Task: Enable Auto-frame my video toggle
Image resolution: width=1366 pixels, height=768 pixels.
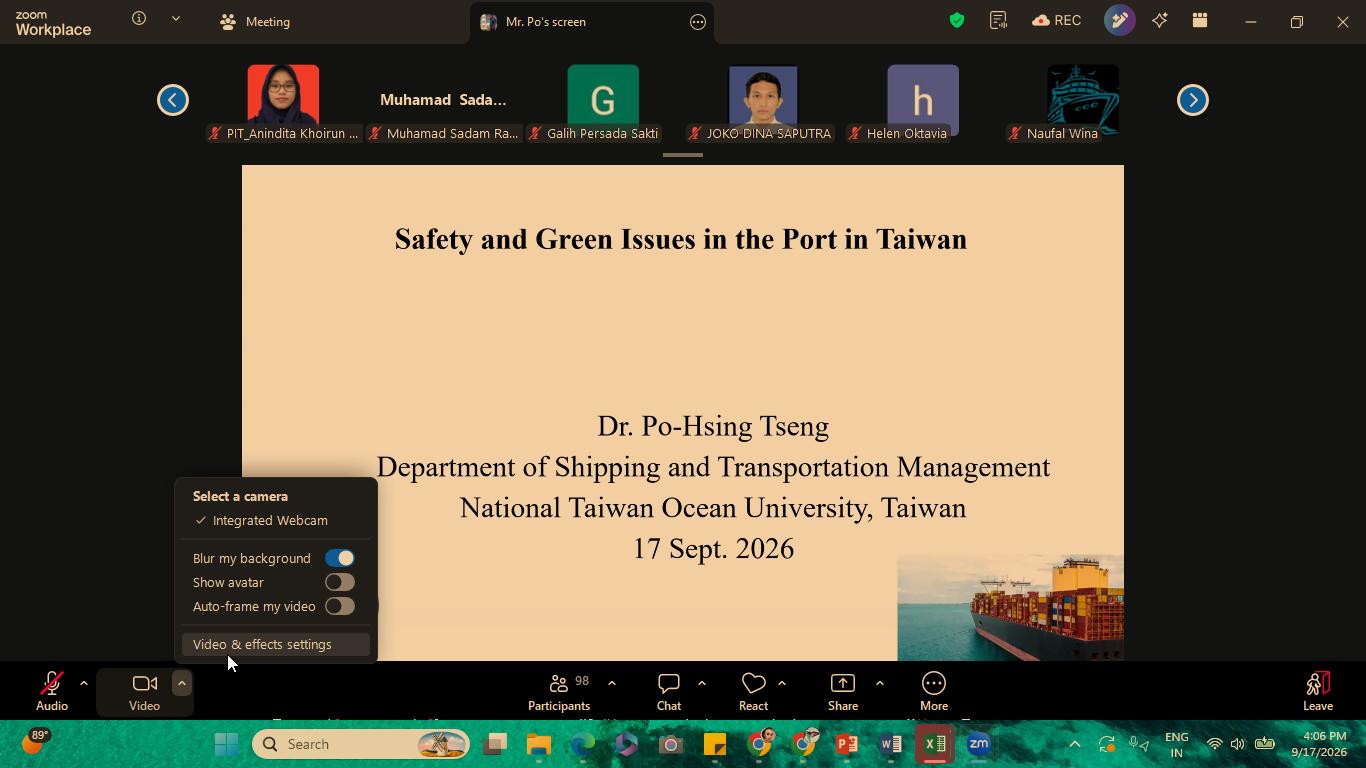Action: pos(340,606)
